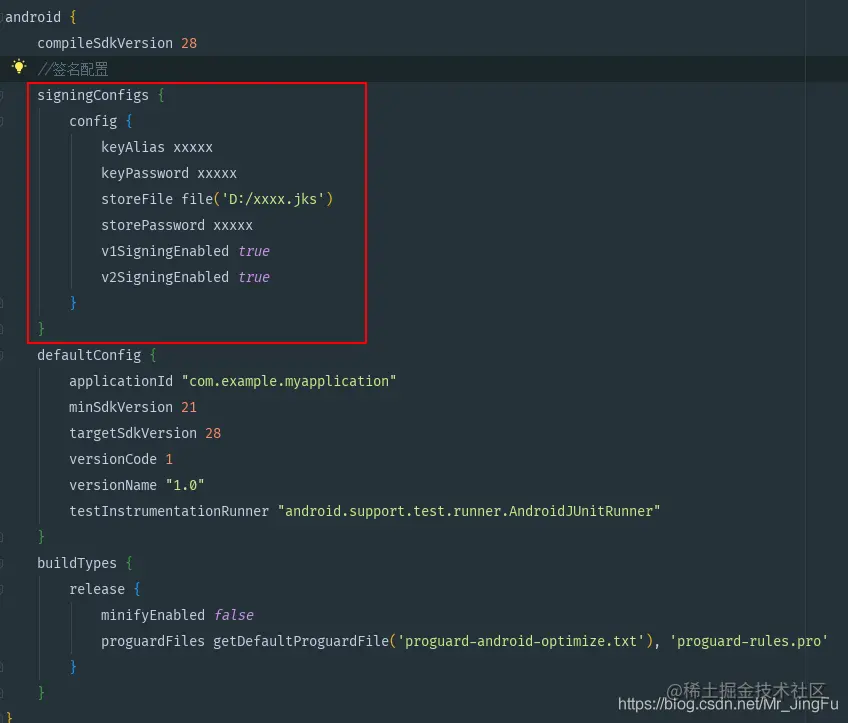The height and width of the screenshot is (723, 848).
Task: Click the 'android' keyword on the first line
Action: [33, 17]
